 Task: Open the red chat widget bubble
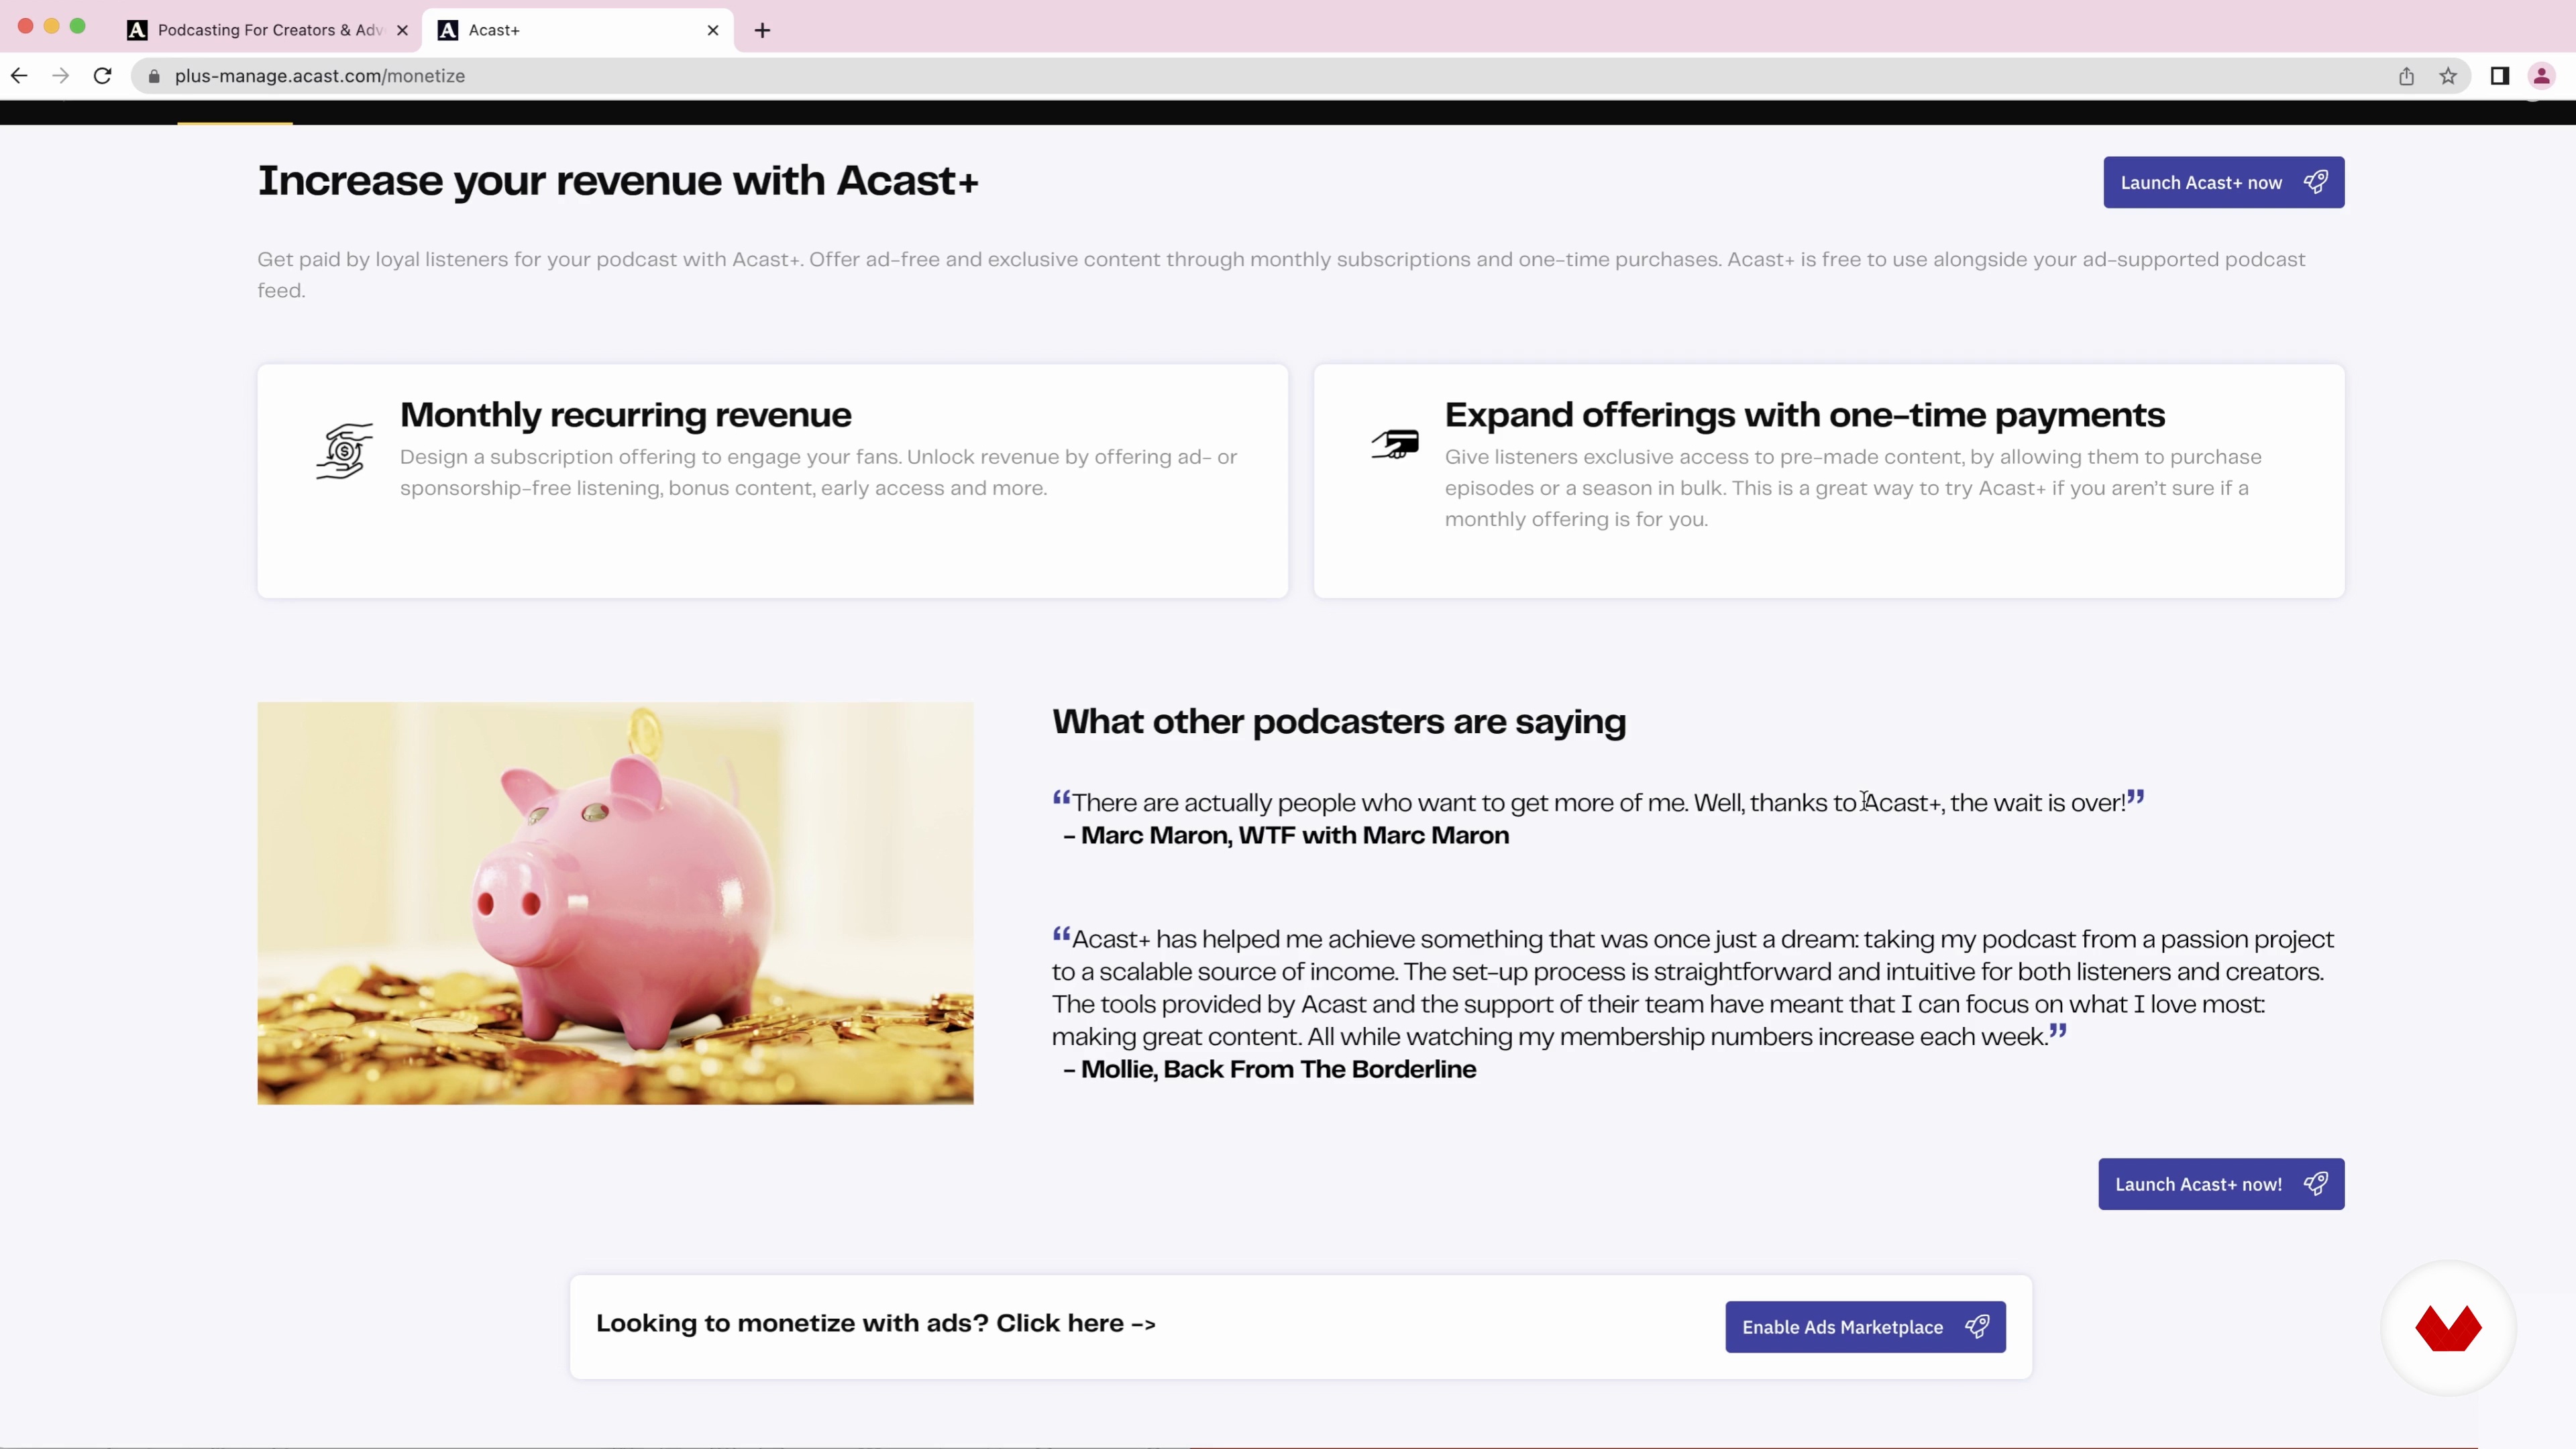point(2448,1328)
